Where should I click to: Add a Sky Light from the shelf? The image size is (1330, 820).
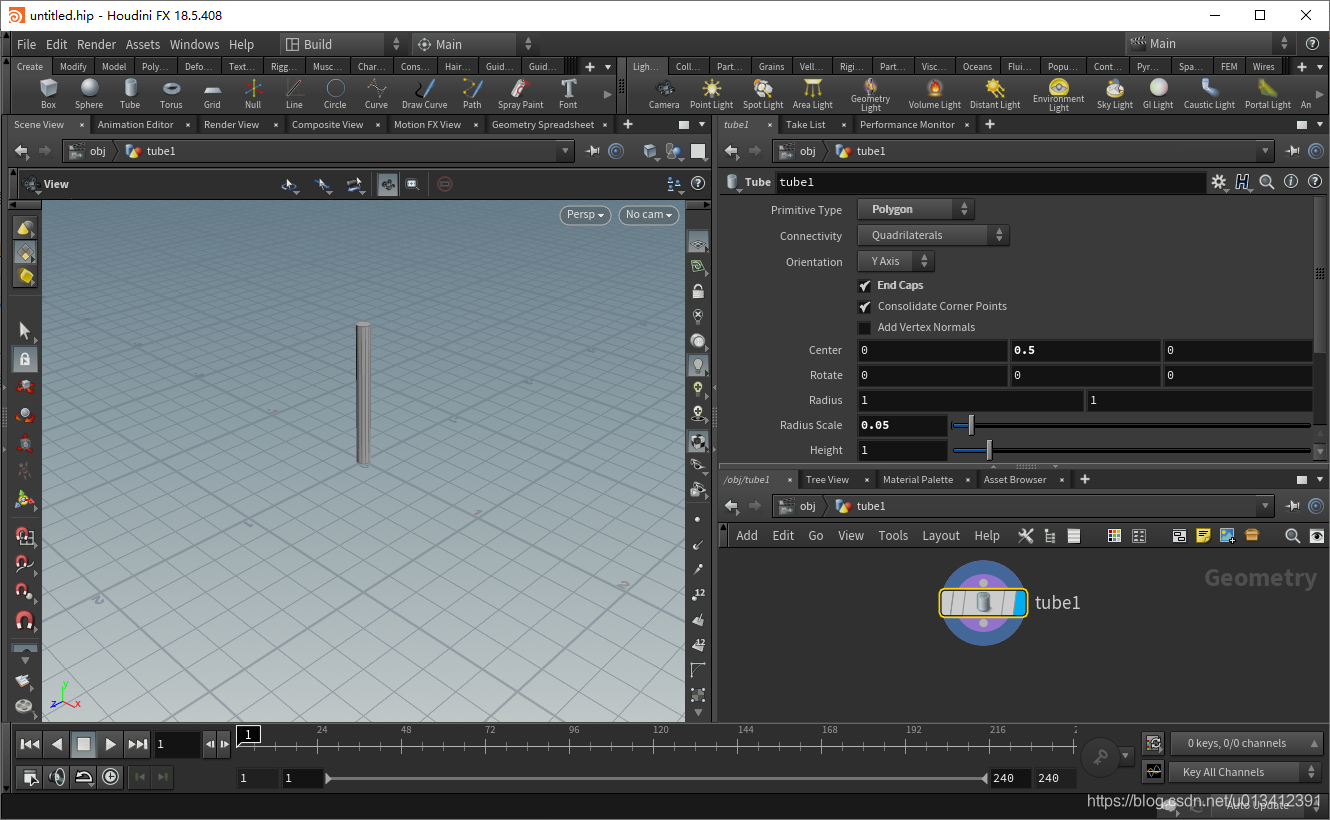click(x=1115, y=94)
